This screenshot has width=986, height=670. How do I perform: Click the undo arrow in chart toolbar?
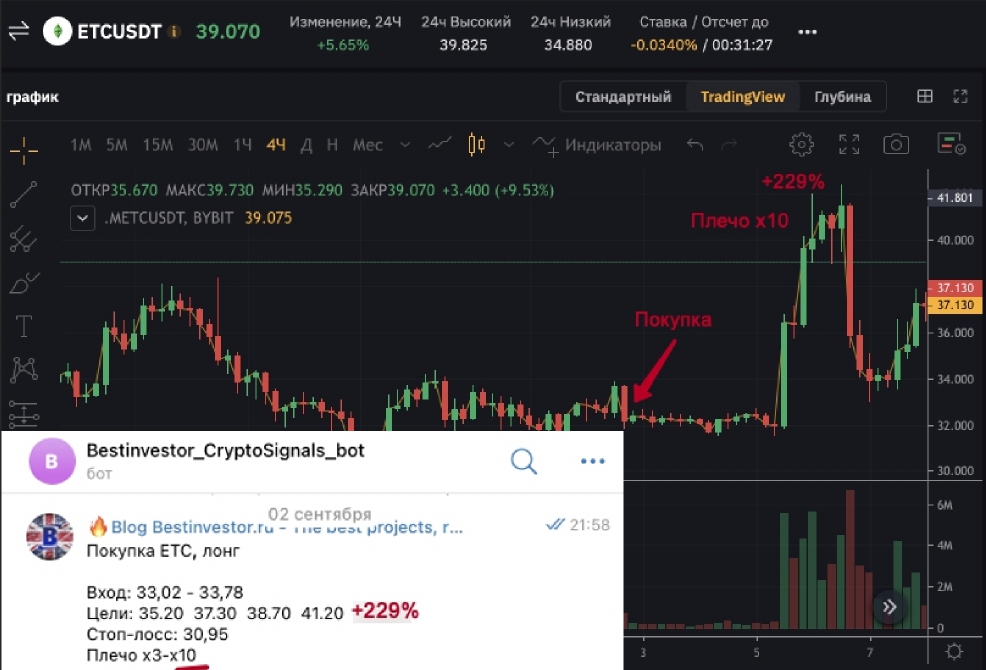tap(695, 145)
